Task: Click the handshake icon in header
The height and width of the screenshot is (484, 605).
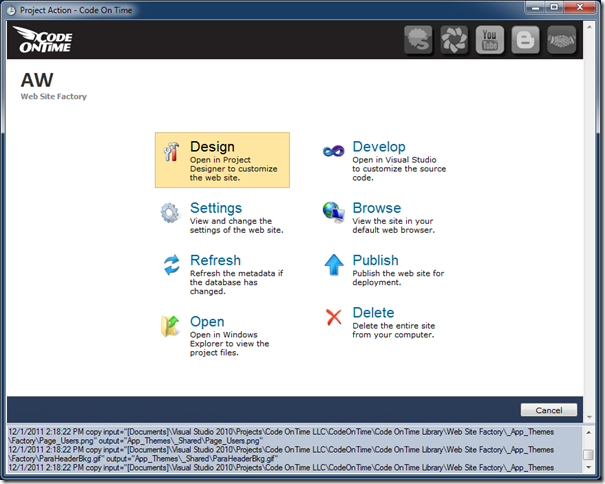Action: [561, 40]
